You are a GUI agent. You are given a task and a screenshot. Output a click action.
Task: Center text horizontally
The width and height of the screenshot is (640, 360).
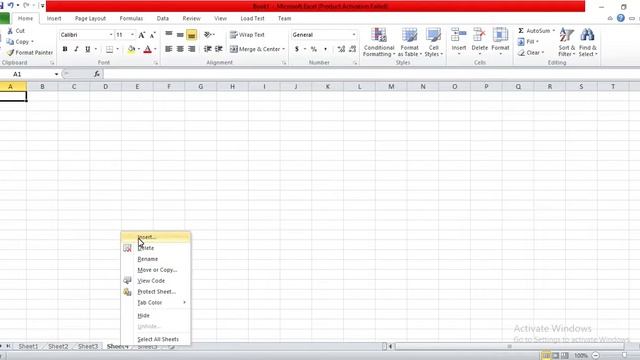coord(180,49)
